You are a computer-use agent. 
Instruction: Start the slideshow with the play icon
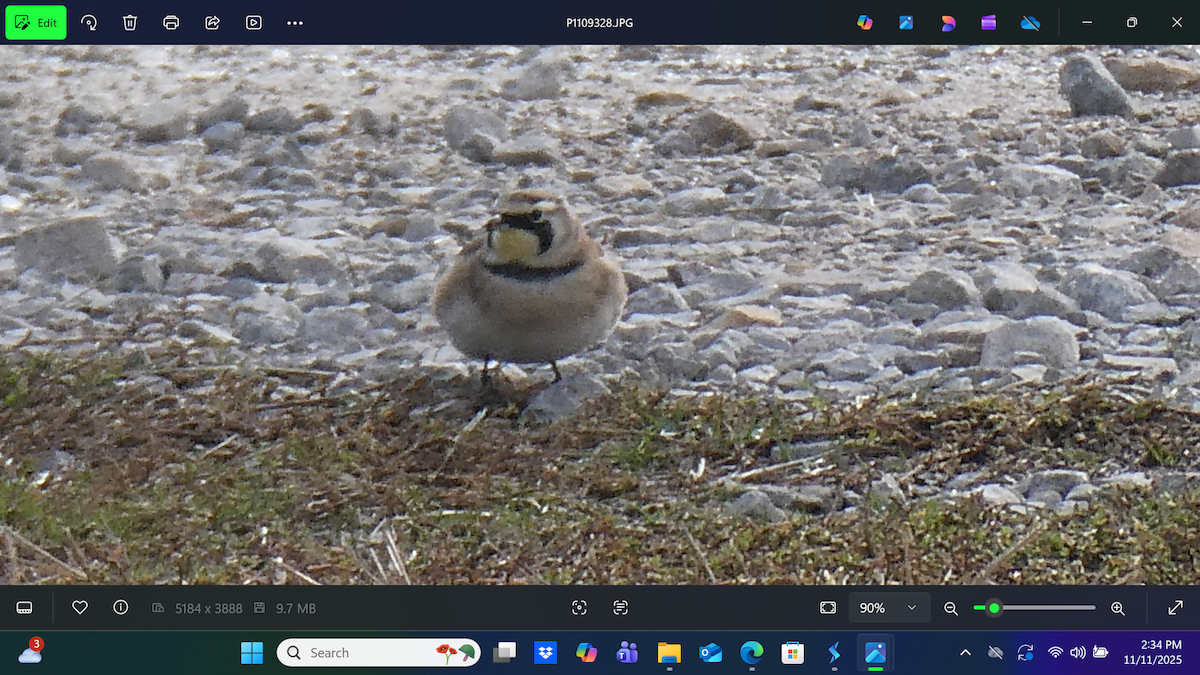pyautogui.click(x=254, y=22)
